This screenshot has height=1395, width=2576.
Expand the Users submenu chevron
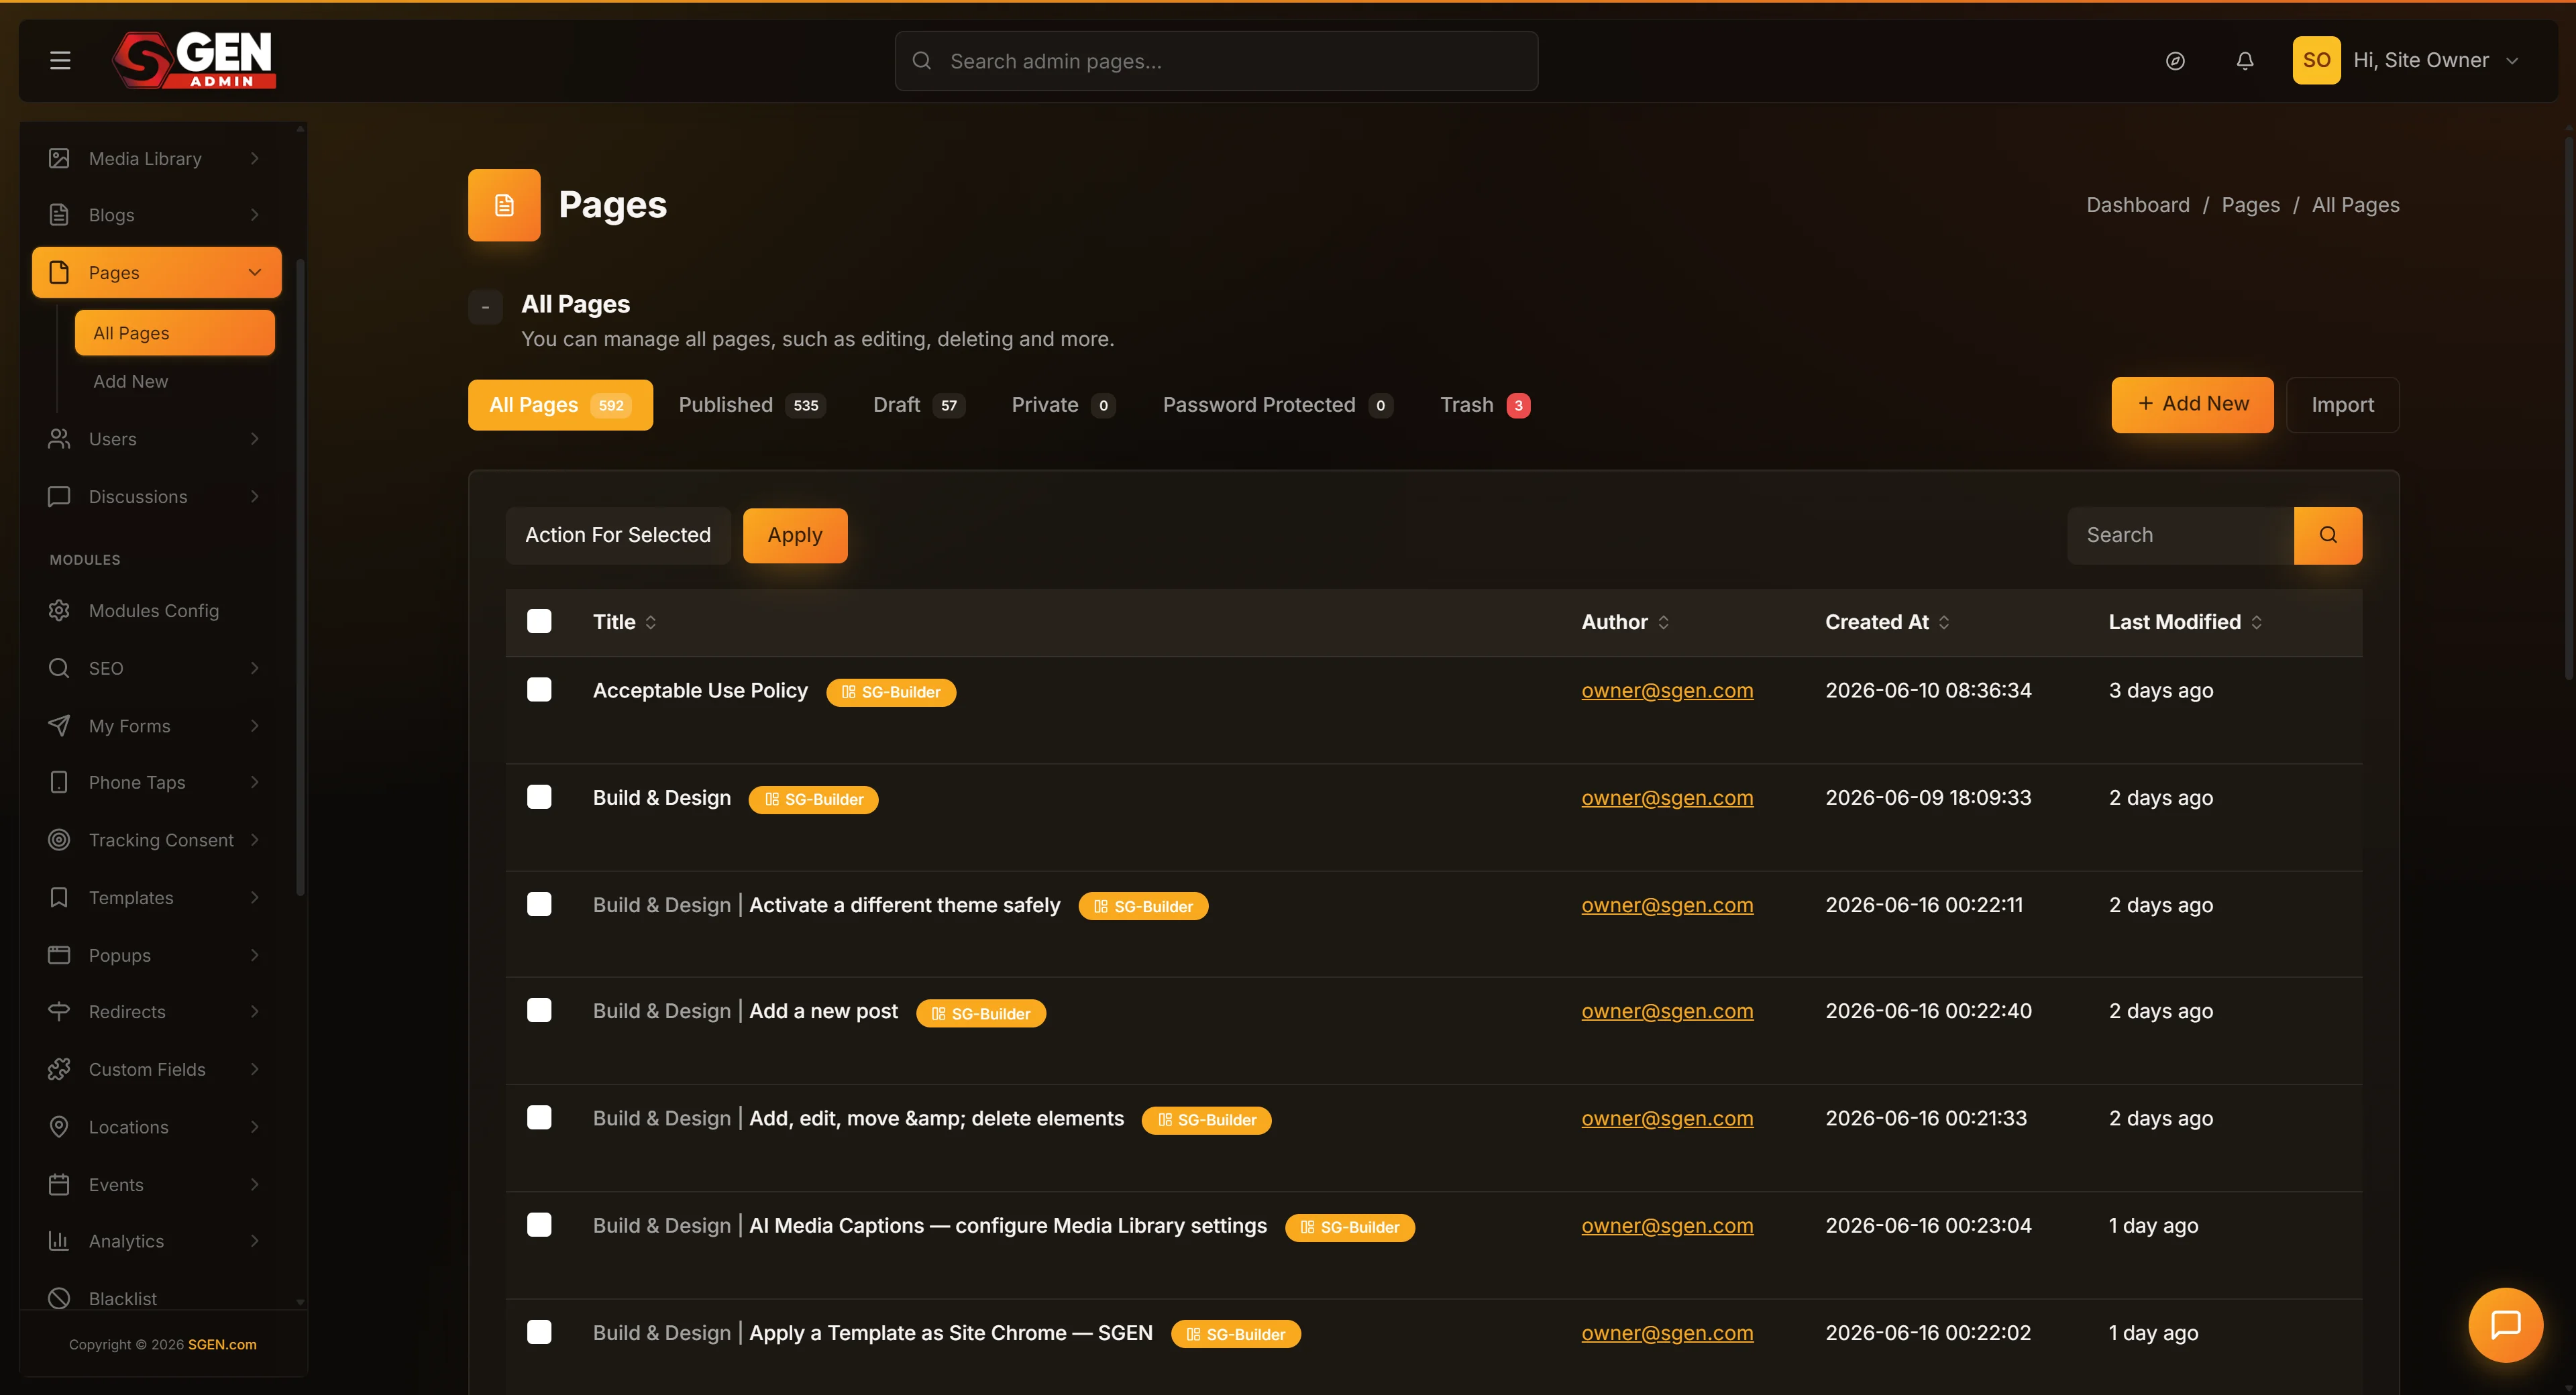(x=255, y=439)
